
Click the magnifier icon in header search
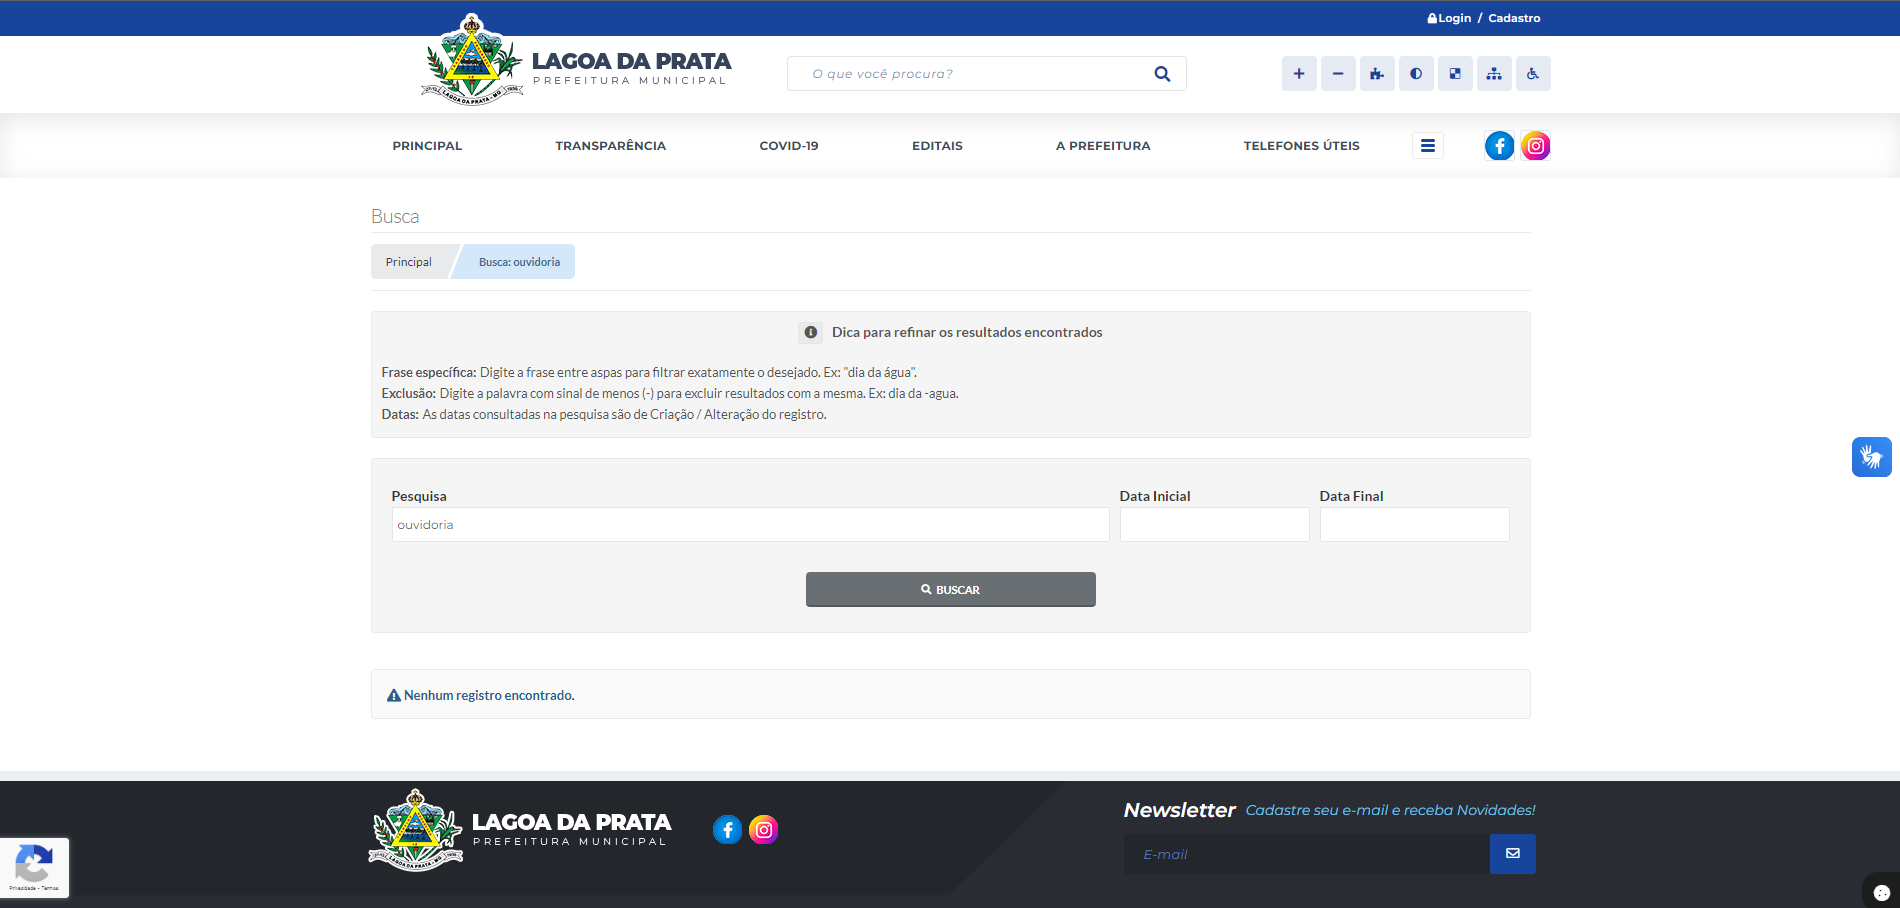(x=1162, y=74)
